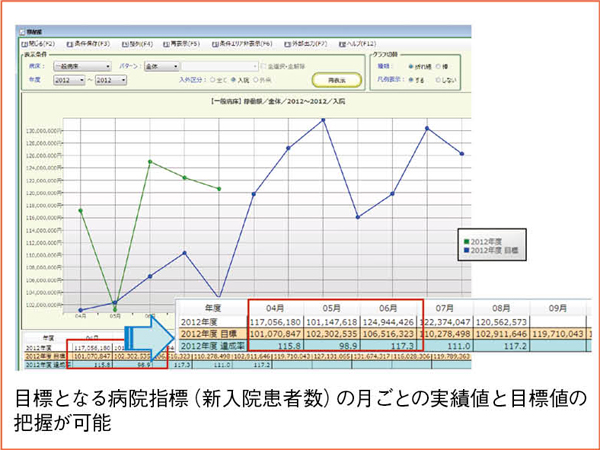
Task: Open the 病床 dropdown showing 一般病床
Action: [x=80, y=66]
